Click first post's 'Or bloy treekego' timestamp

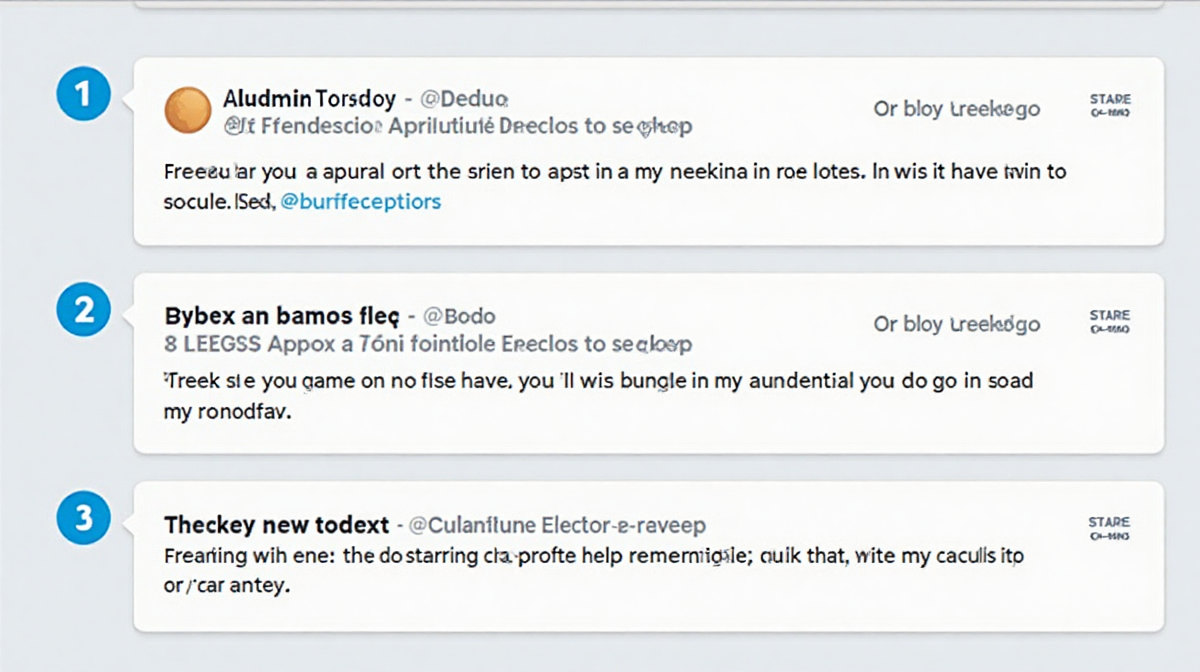click(956, 108)
